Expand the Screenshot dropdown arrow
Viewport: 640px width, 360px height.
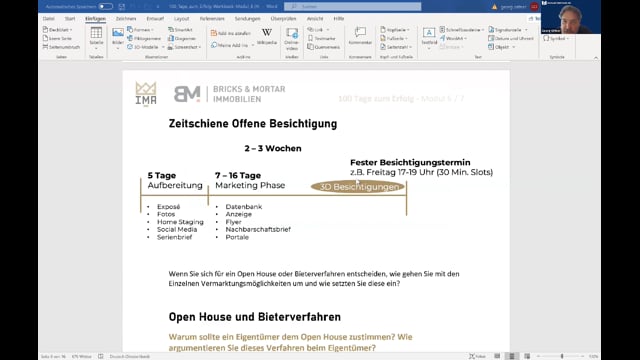click(x=200, y=47)
